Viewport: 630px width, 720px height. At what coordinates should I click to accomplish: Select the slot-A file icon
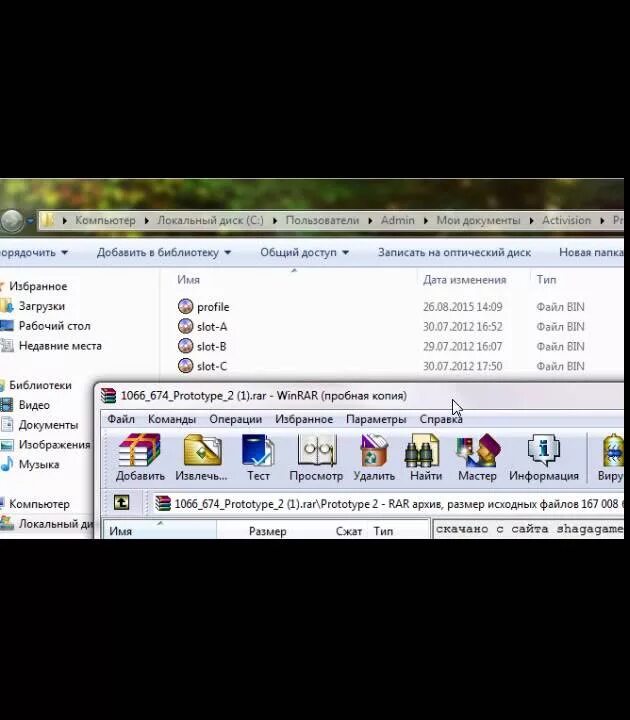[186, 326]
